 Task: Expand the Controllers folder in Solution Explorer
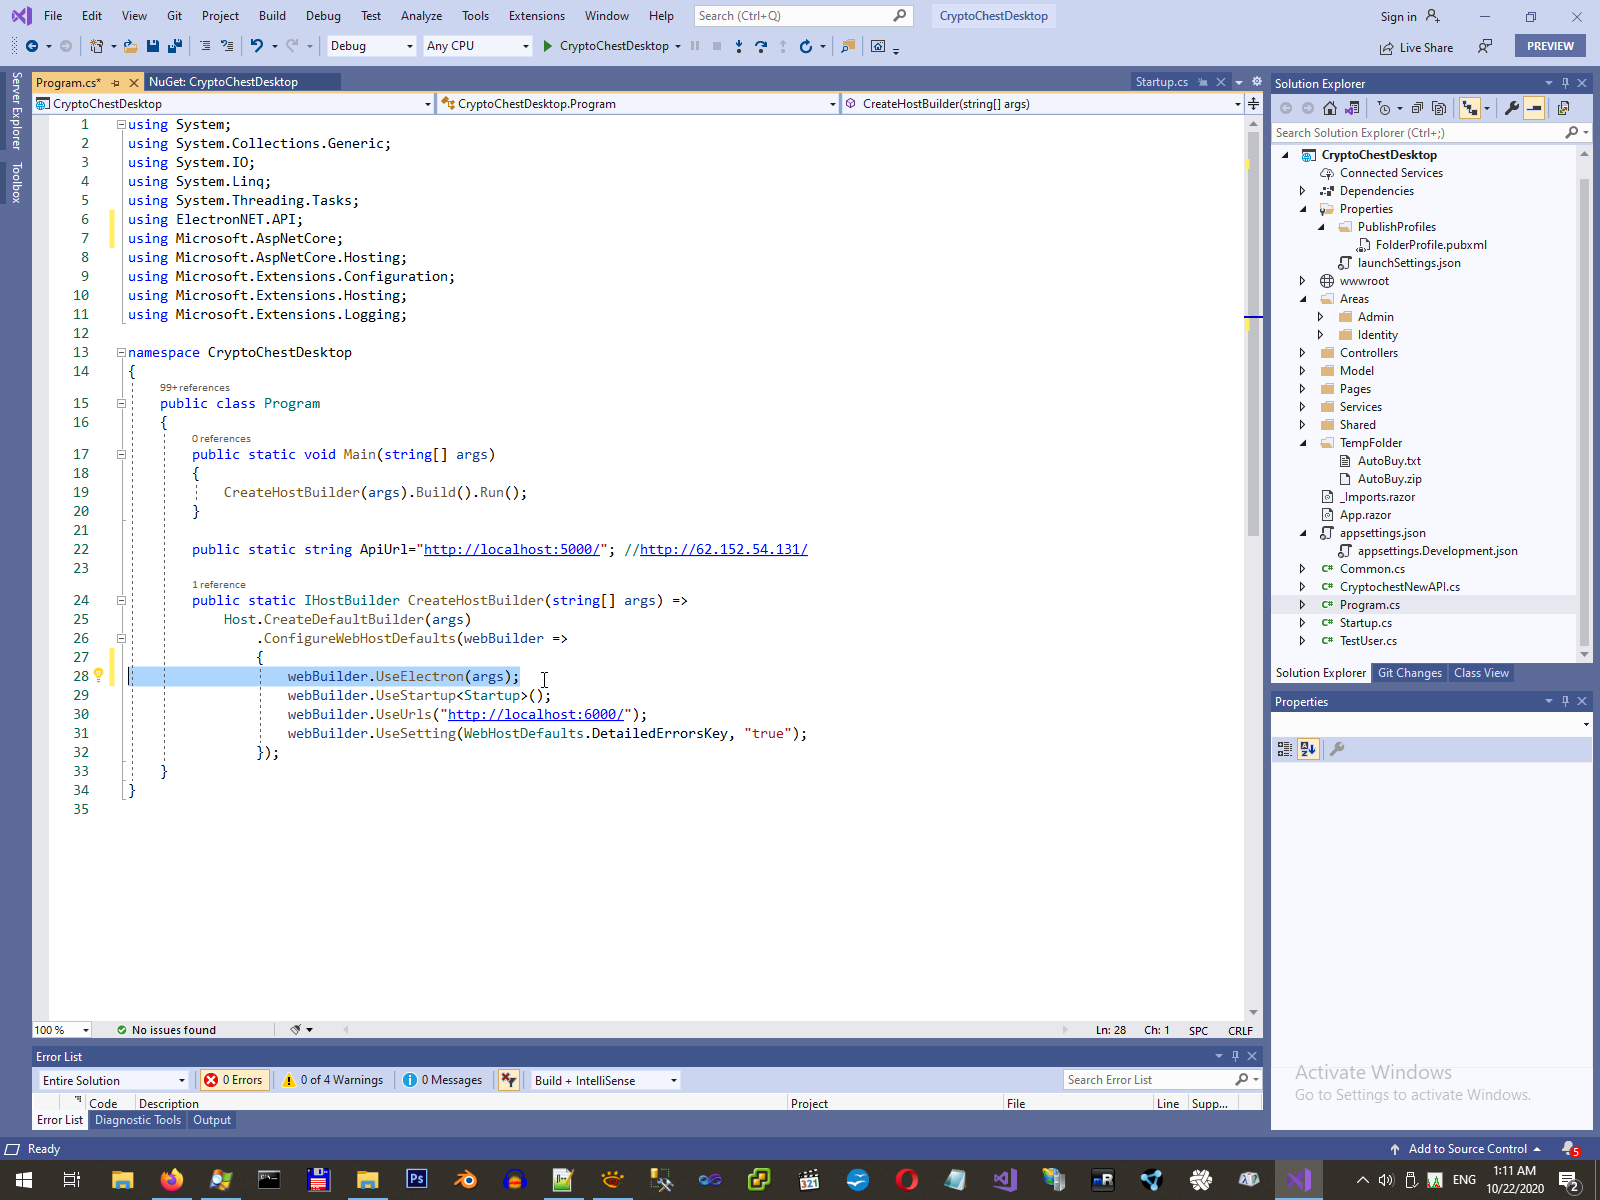coord(1302,353)
